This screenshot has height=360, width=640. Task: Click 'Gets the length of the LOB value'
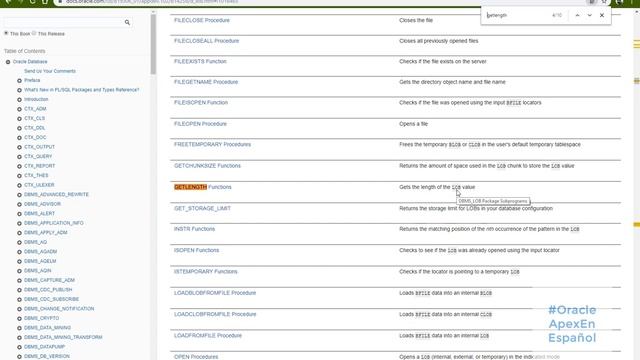click(x=437, y=187)
